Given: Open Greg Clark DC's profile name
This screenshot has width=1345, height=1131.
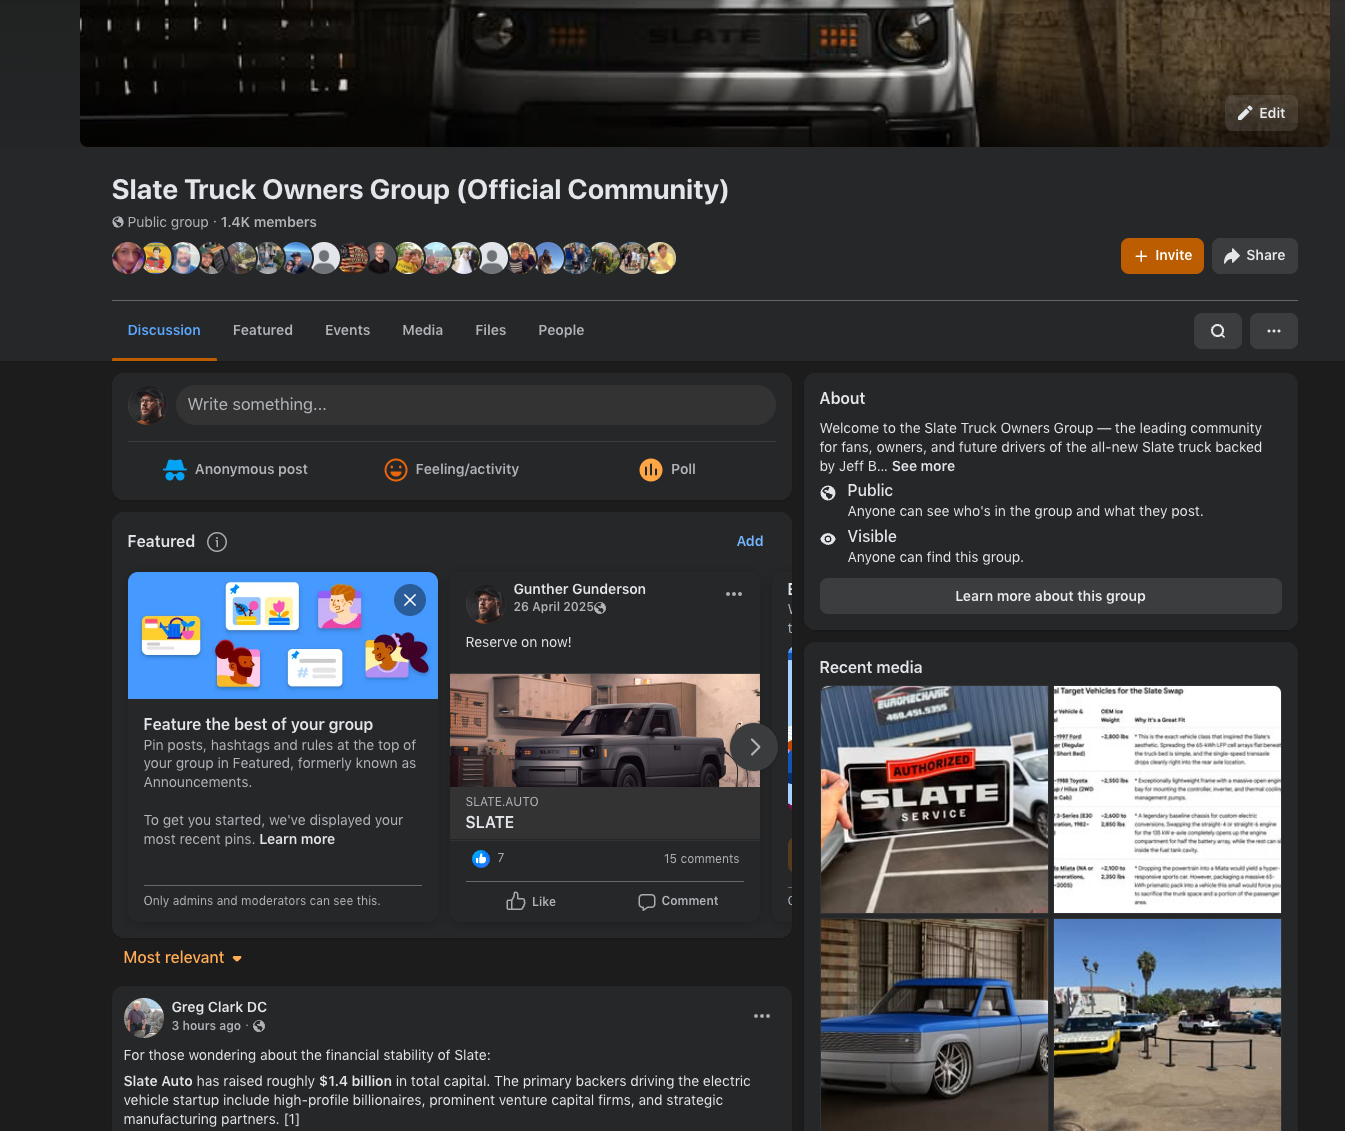Looking at the screenshot, I should point(219,1007).
